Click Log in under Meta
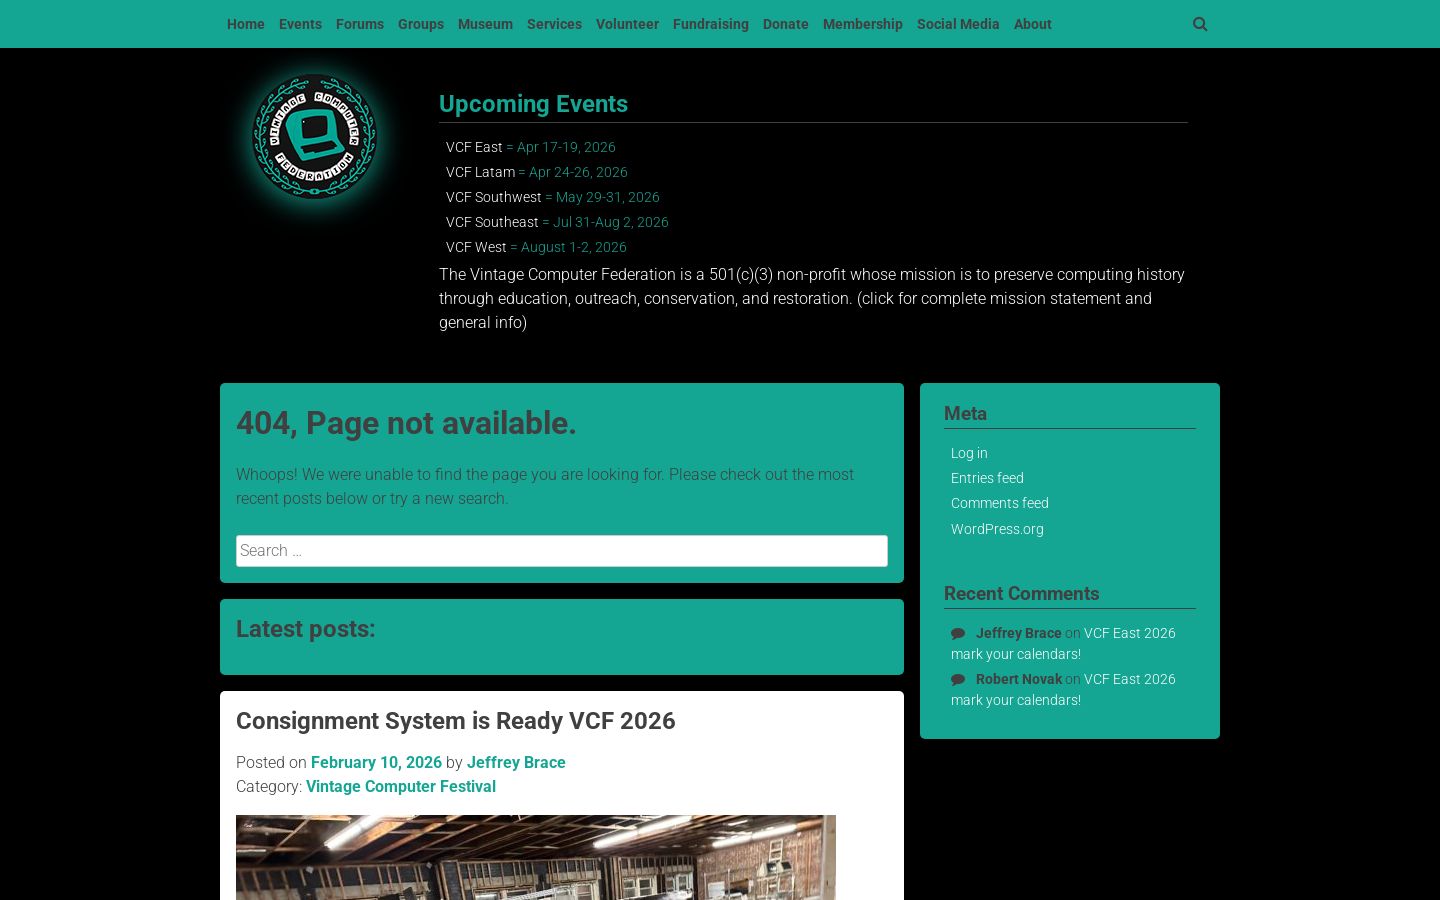1440x900 pixels. click(969, 453)
